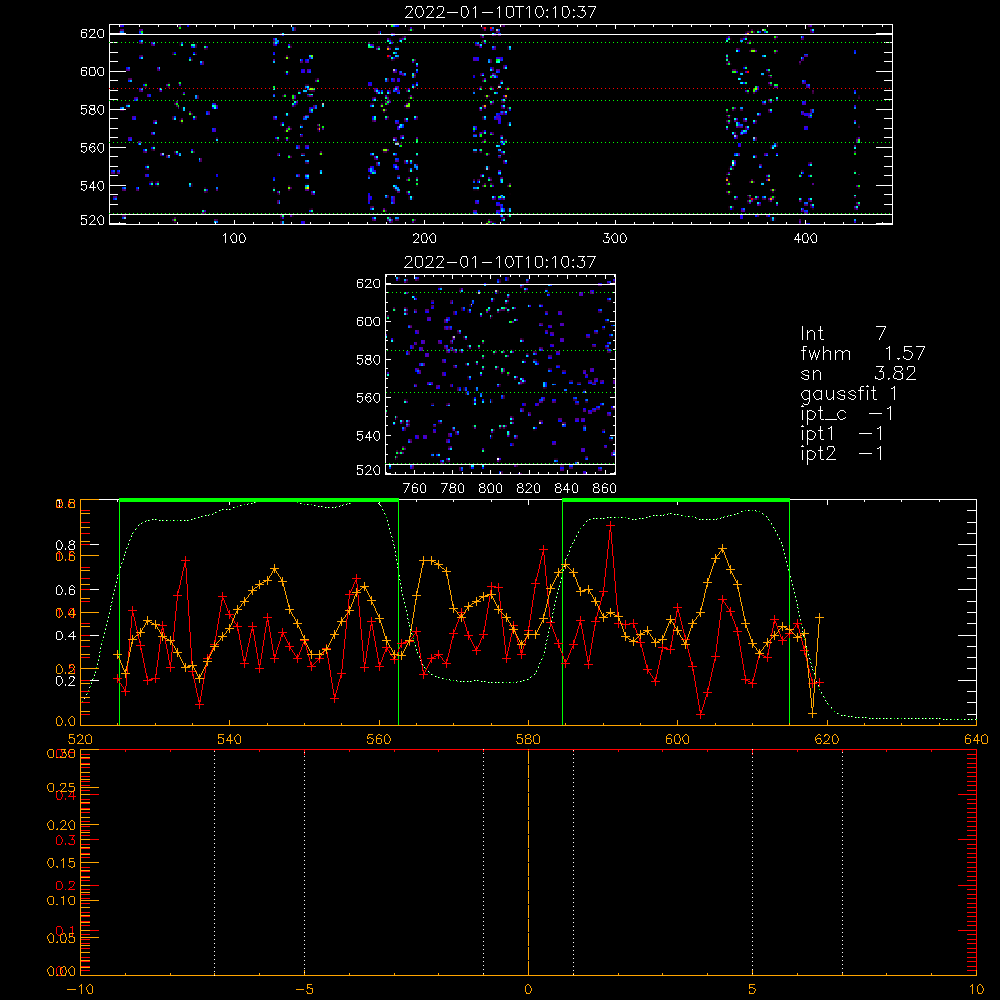Viewport: 1000px width, 1000px height.
Task: Click the orange 0.05 y-axis label
Action: 61,939
